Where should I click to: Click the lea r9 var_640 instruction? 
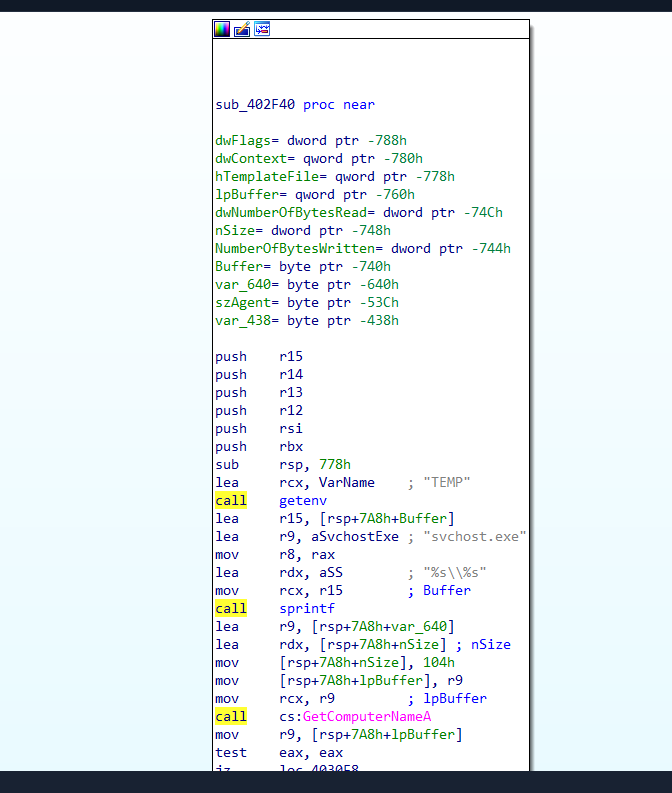click(335, 627)
